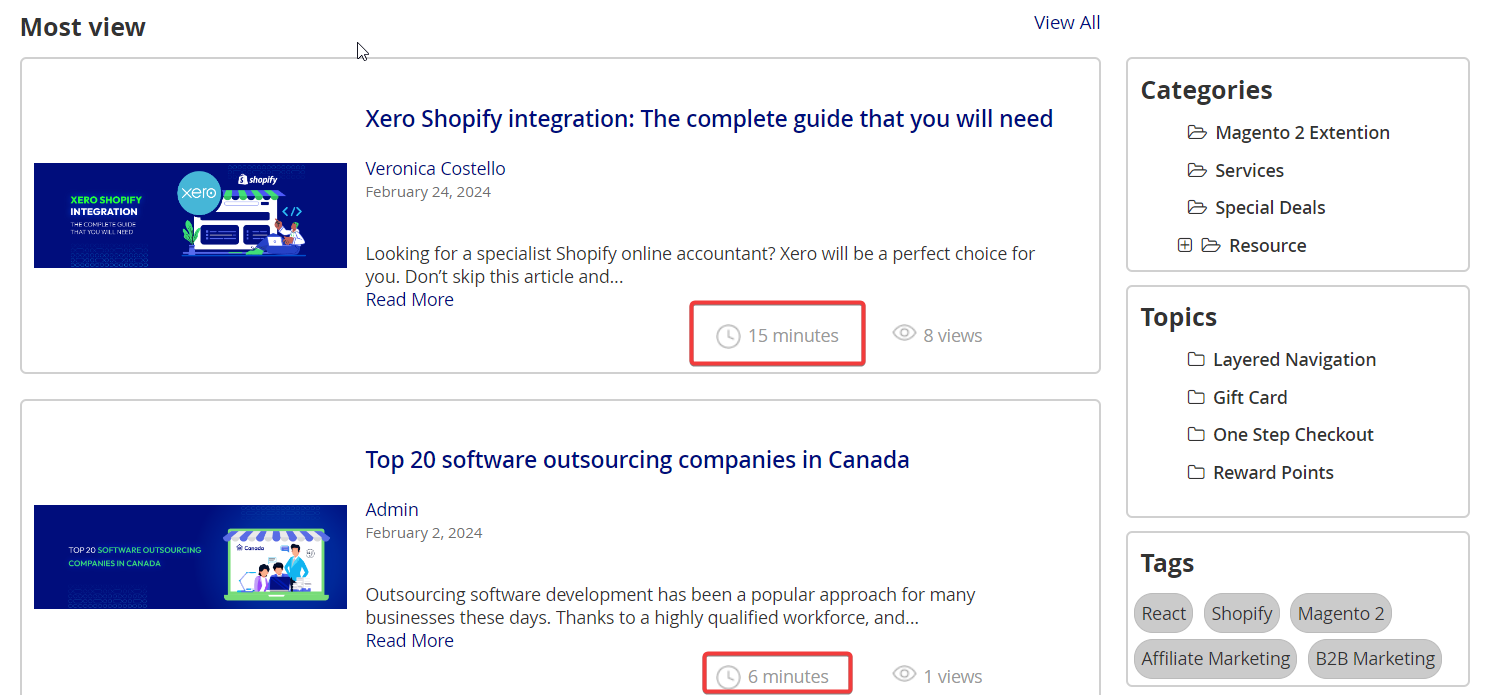
Task: Click the clock icon beside 6 minutes
Action: (728, 677)
